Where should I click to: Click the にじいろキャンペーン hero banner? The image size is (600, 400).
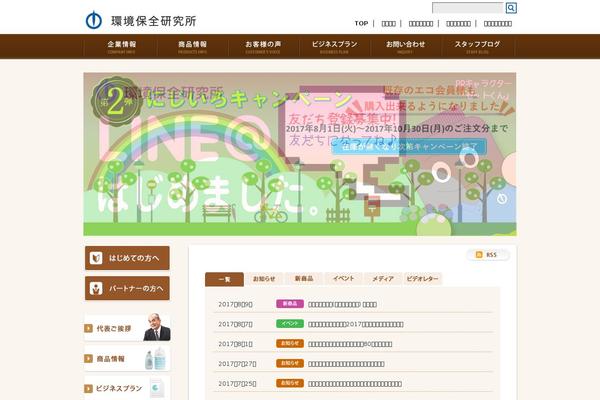300,154
